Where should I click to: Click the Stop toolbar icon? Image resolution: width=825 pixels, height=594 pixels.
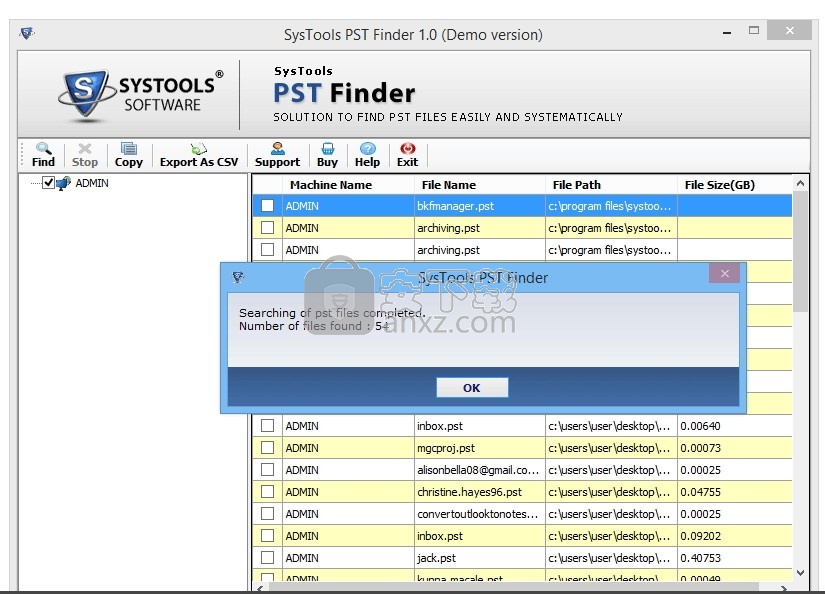85,155
